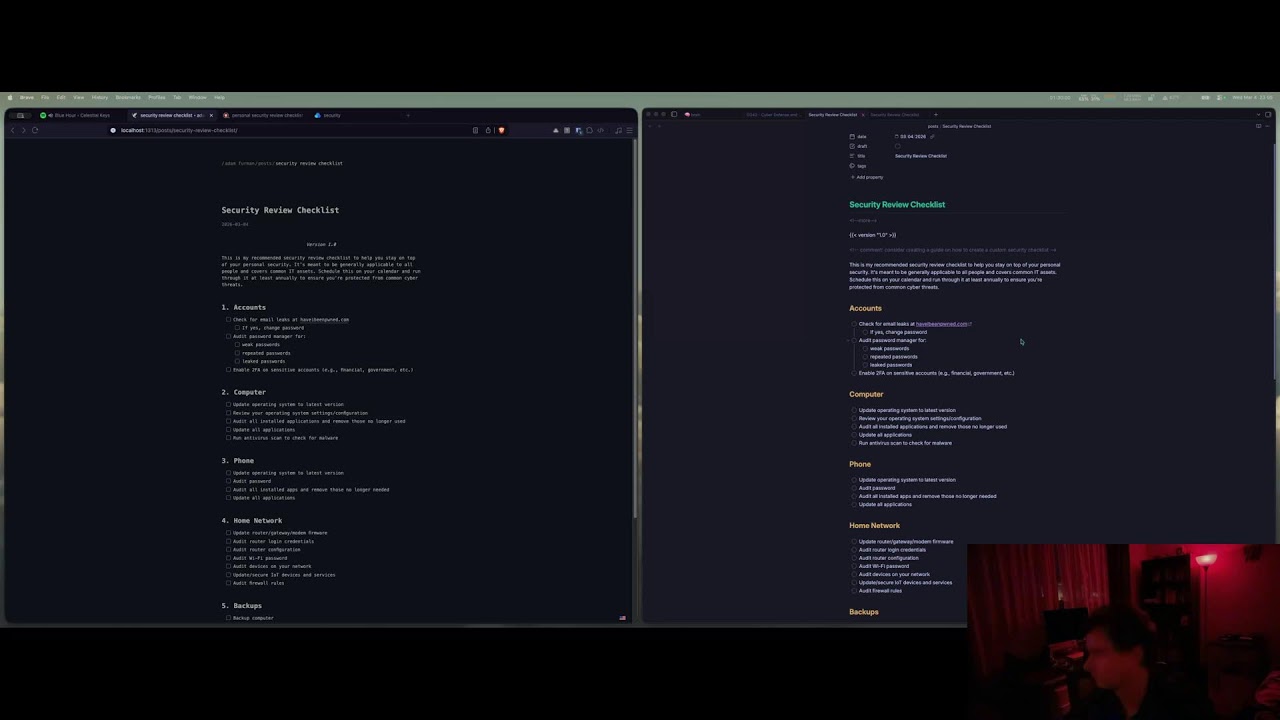Viewport: 1280px width, 720px height.
Task: Toggle the sidebar button left of Brave's tabs
Action: coord(20,115)
